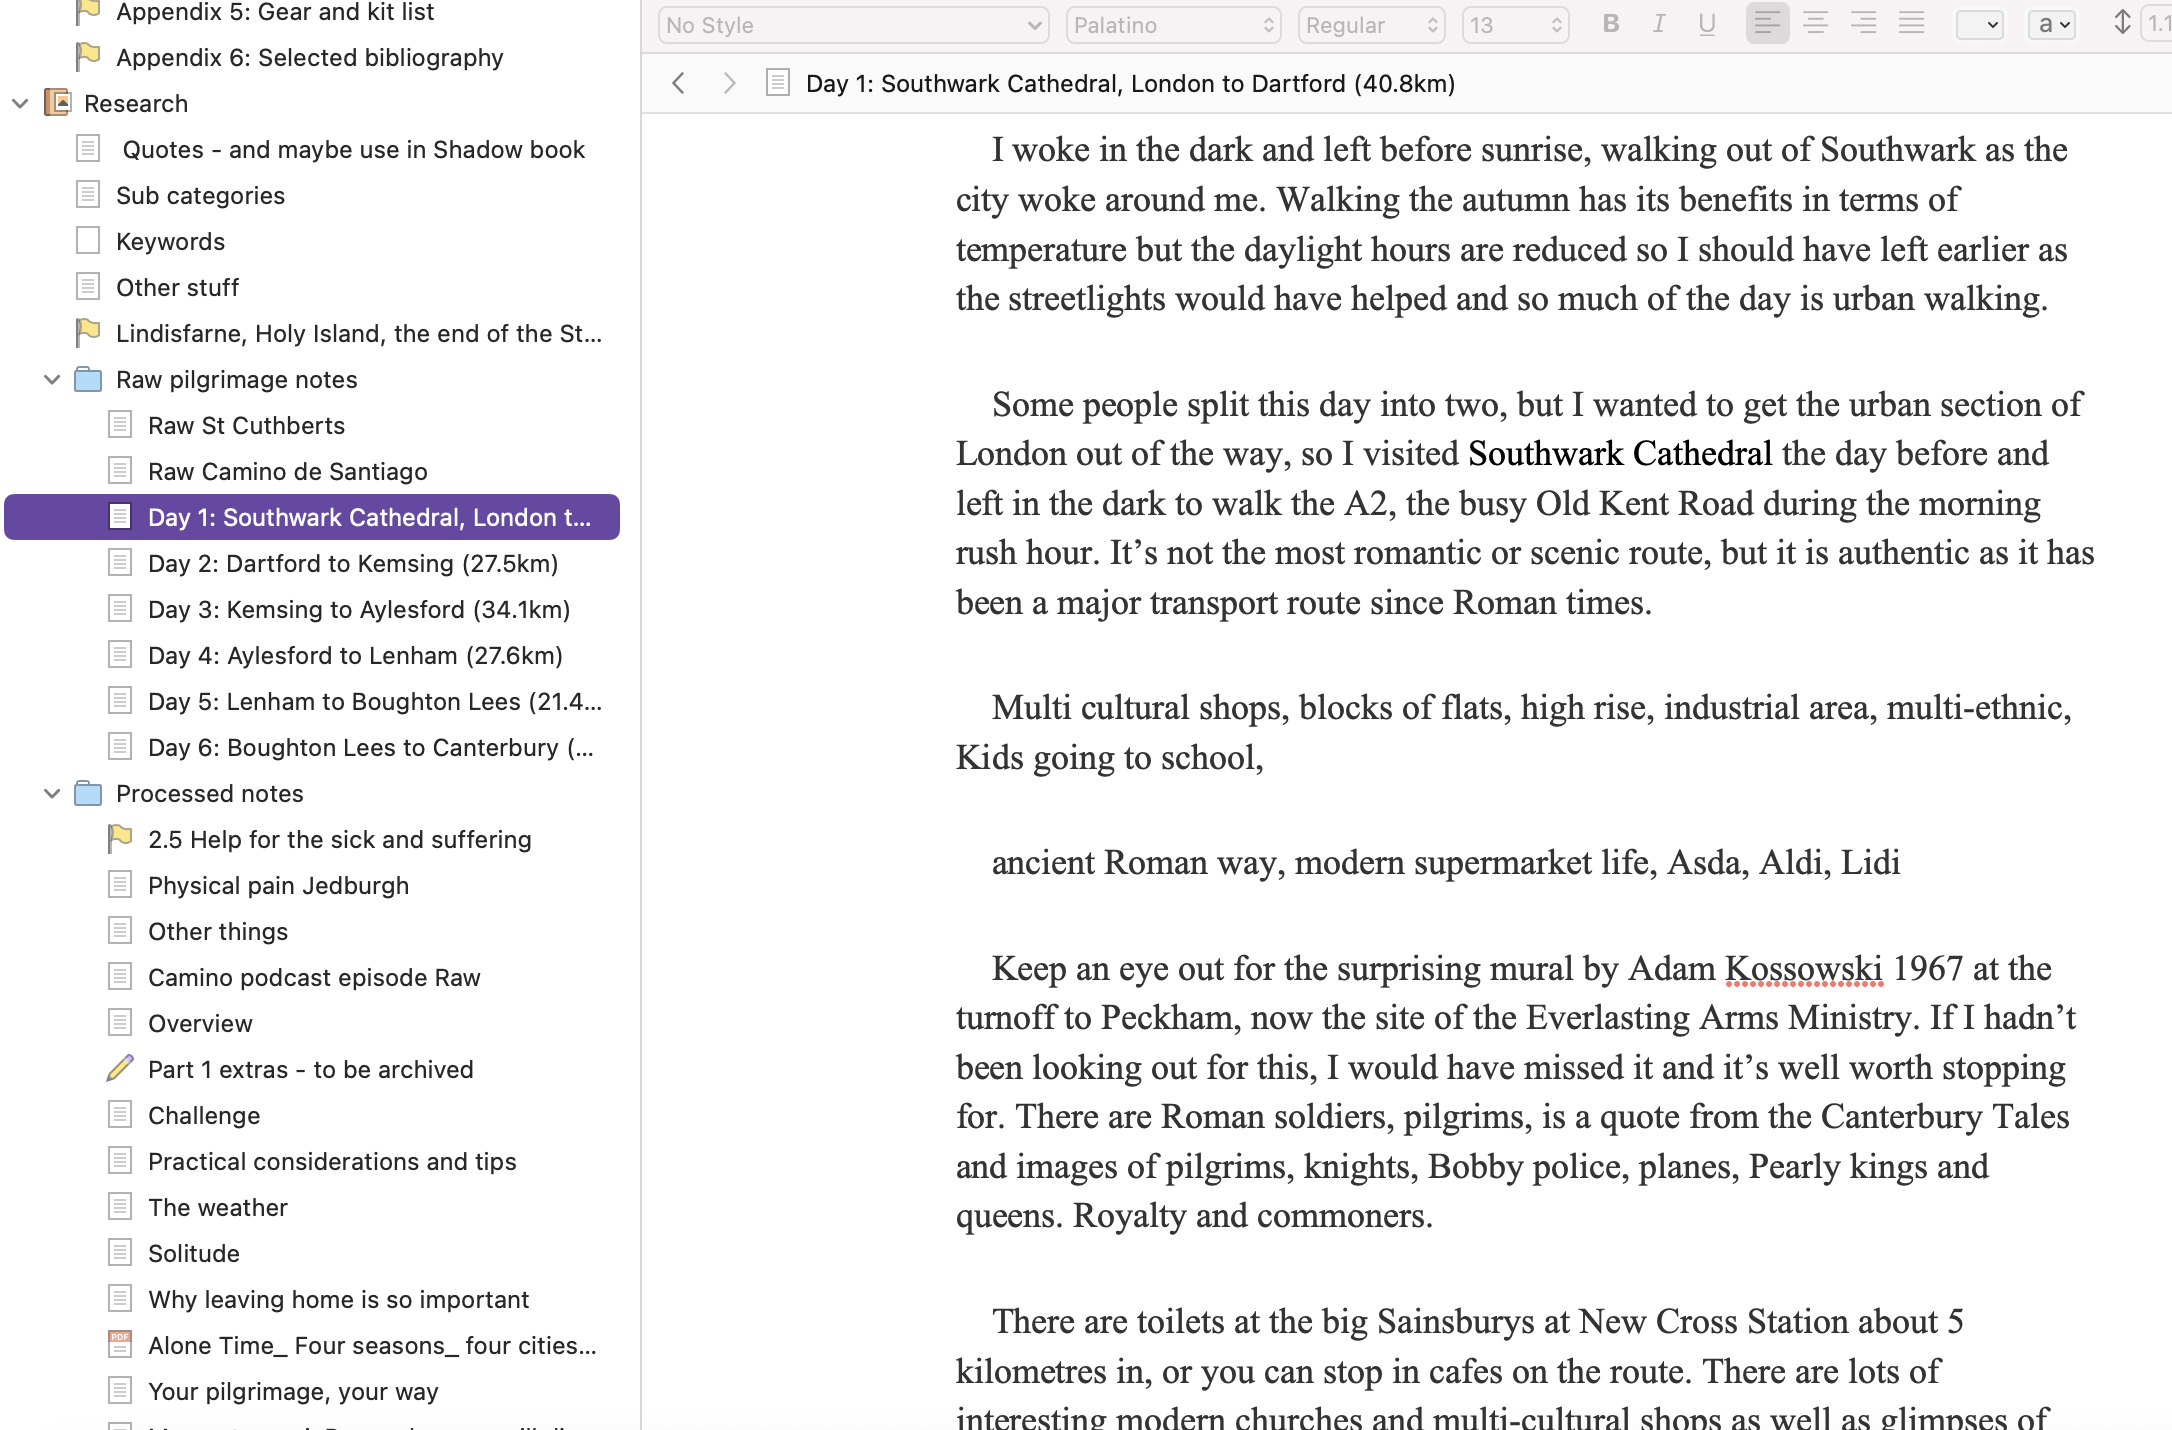Select Day 2: Dartford to Kemsing document
Viewport: 2172px width, 1430px height.
(x=352, y=563)
